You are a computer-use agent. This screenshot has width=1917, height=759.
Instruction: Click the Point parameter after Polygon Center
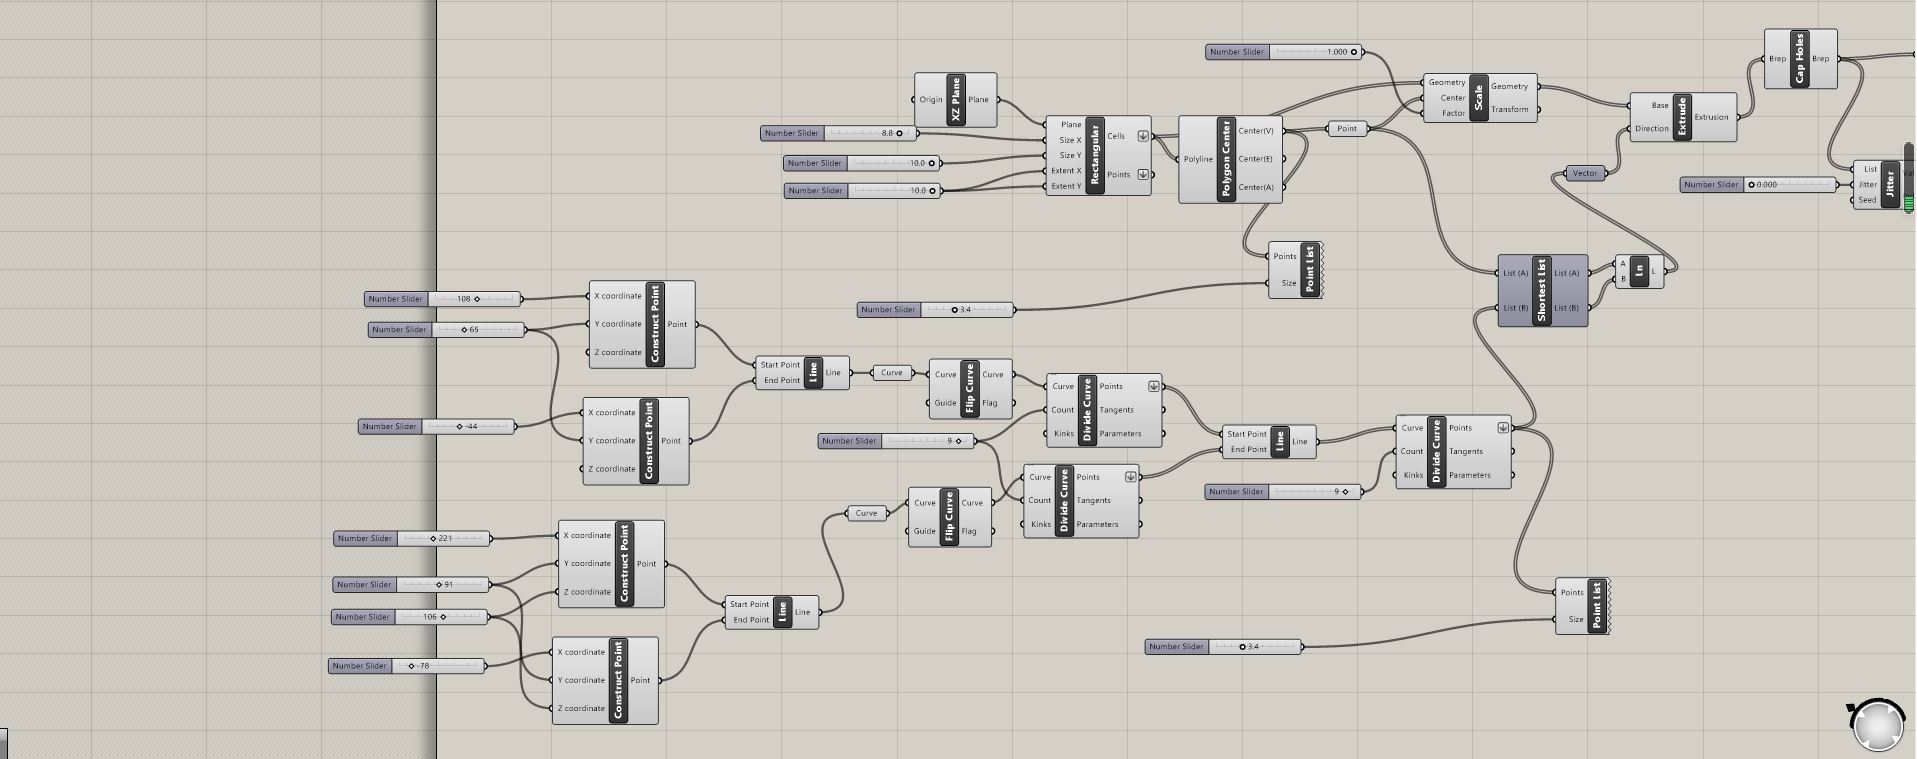click(x=1346, y=129)
